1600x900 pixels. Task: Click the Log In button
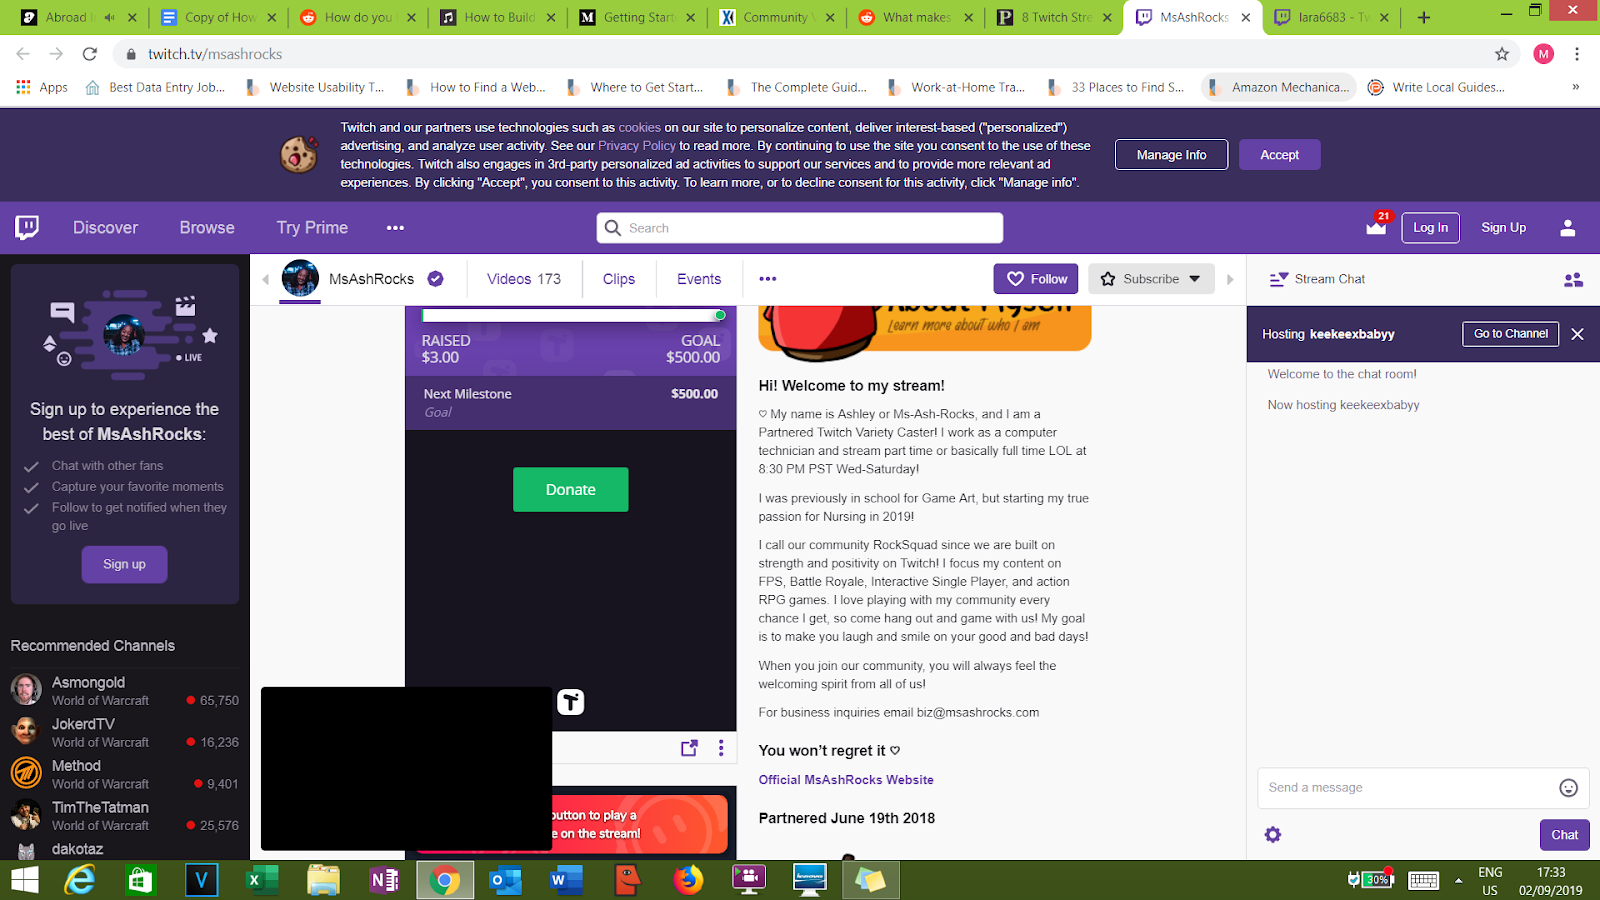pos(1430,228)
